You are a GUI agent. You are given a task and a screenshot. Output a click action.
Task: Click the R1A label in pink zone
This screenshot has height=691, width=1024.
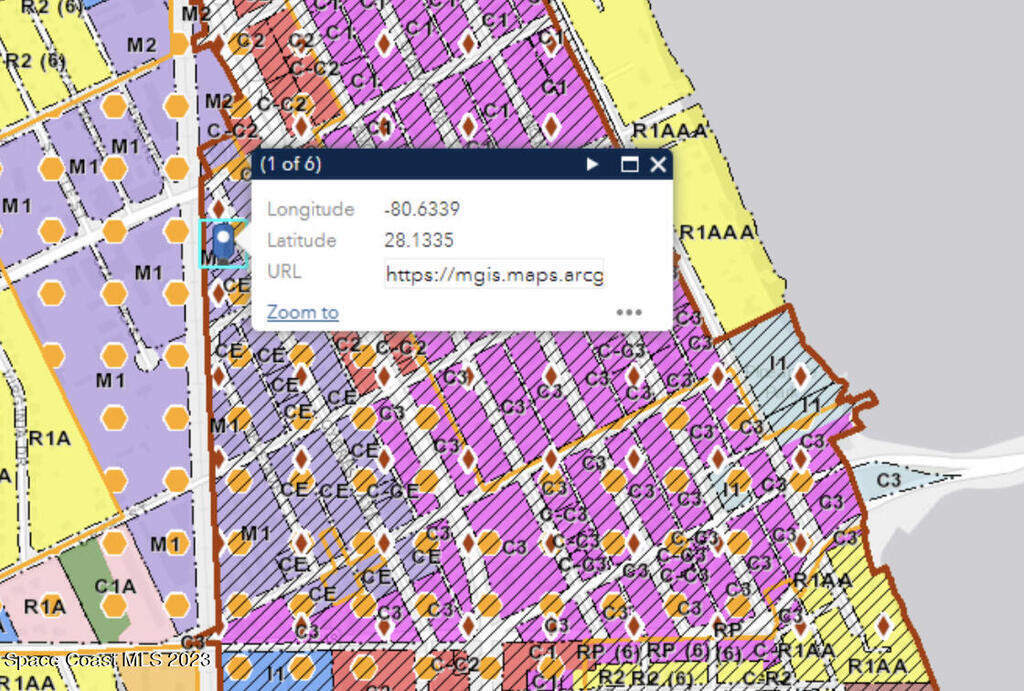click(x=45, y=606)
